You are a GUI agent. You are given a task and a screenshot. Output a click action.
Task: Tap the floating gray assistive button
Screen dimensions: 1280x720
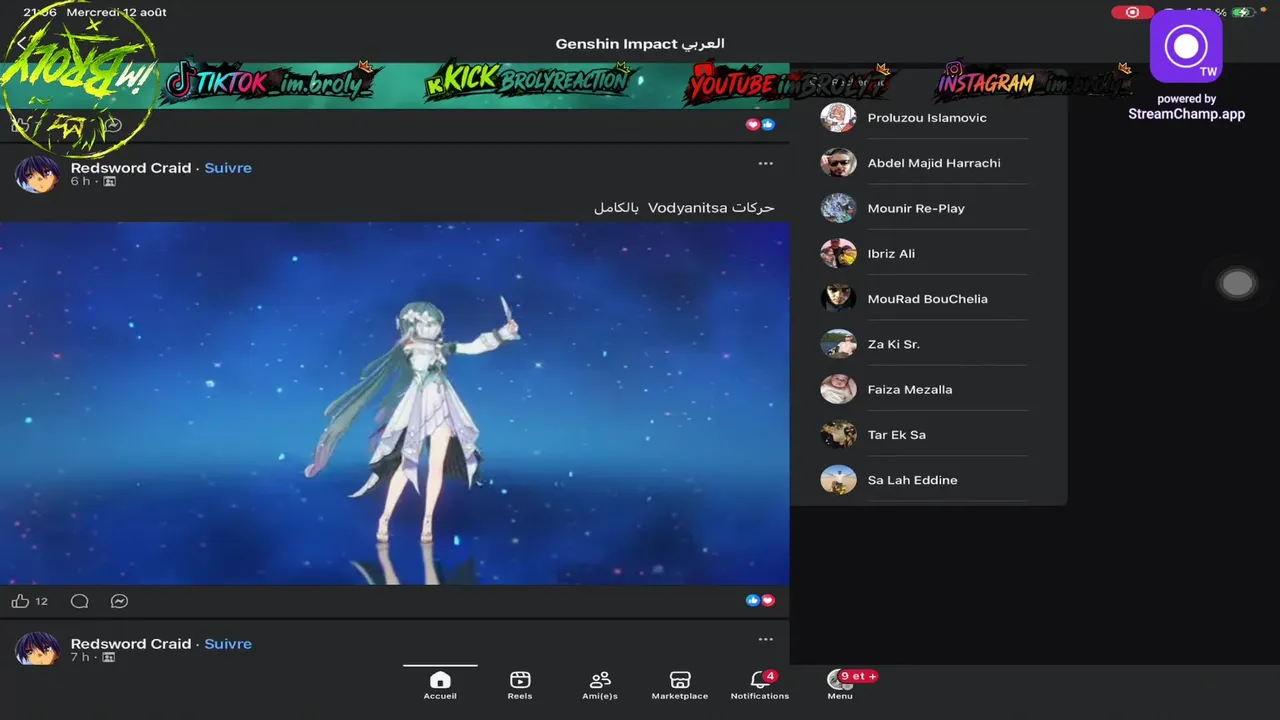tap(1237, 284)
